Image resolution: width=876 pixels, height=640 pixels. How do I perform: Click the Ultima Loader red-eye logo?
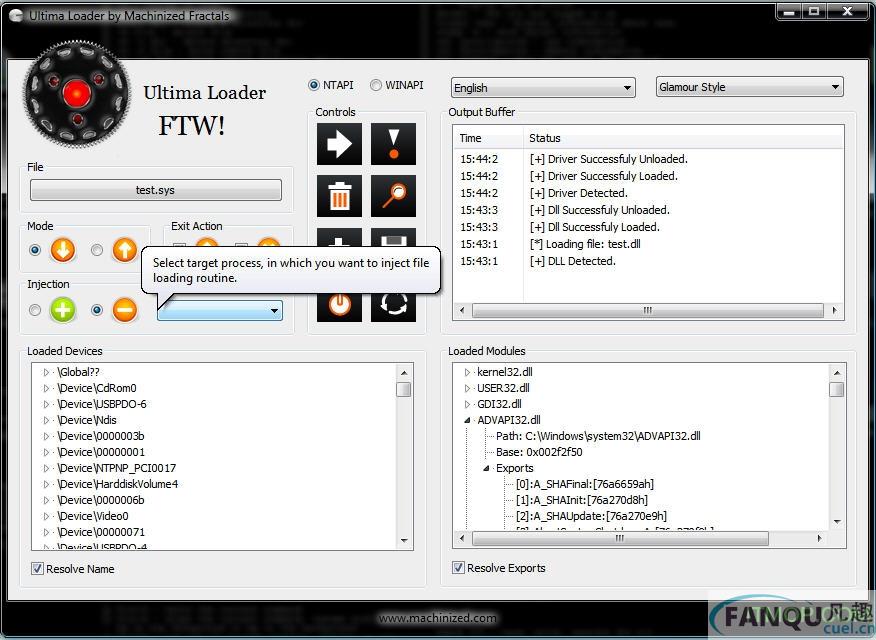77,94
